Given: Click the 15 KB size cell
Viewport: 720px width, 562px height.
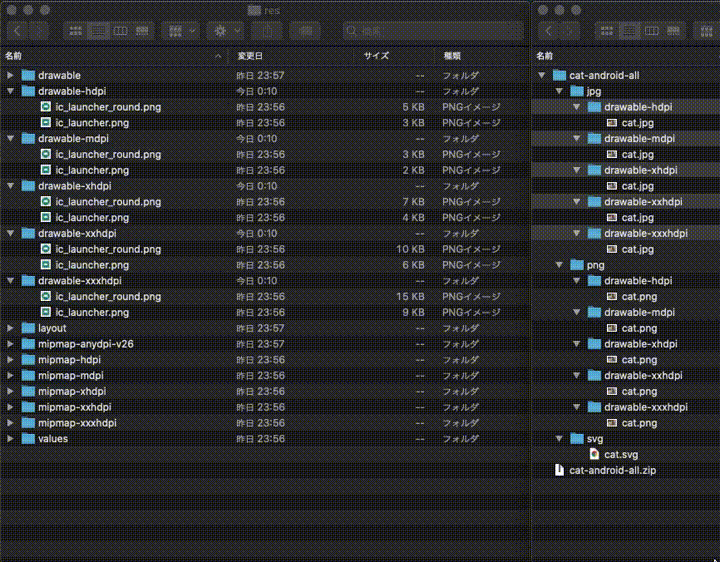Looking at the screenshot, I should point(411,297).
